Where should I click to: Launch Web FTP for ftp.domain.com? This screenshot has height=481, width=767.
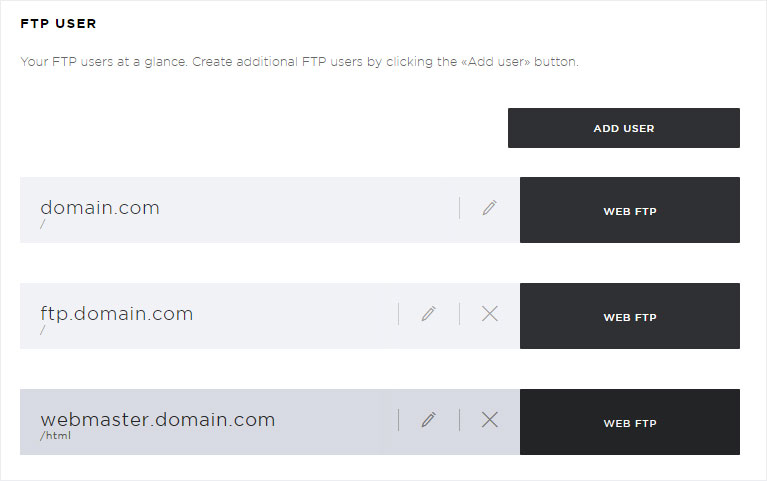(630, 316)
